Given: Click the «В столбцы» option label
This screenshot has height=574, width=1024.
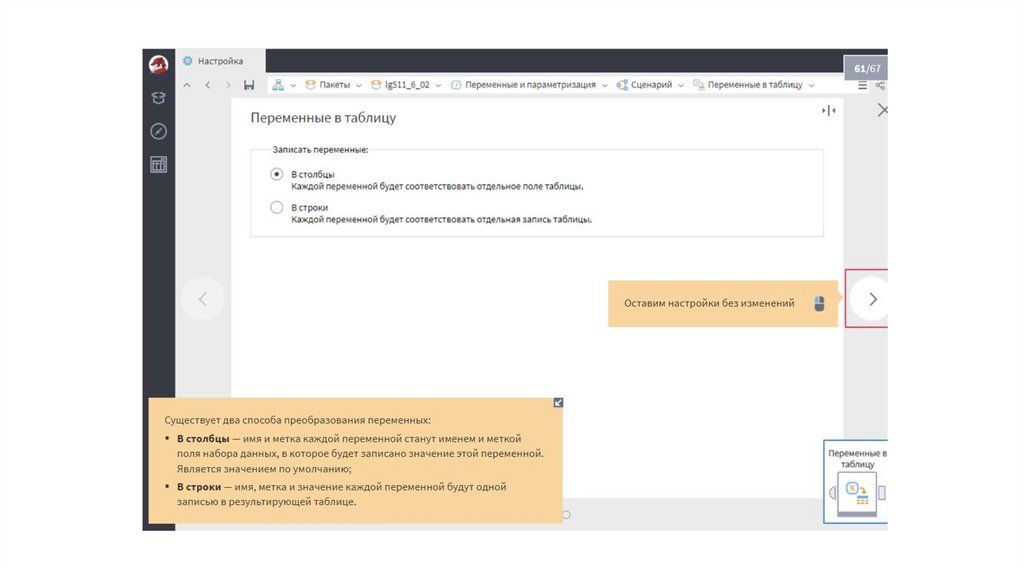Looking at the screenshot, I should [313, 174].
